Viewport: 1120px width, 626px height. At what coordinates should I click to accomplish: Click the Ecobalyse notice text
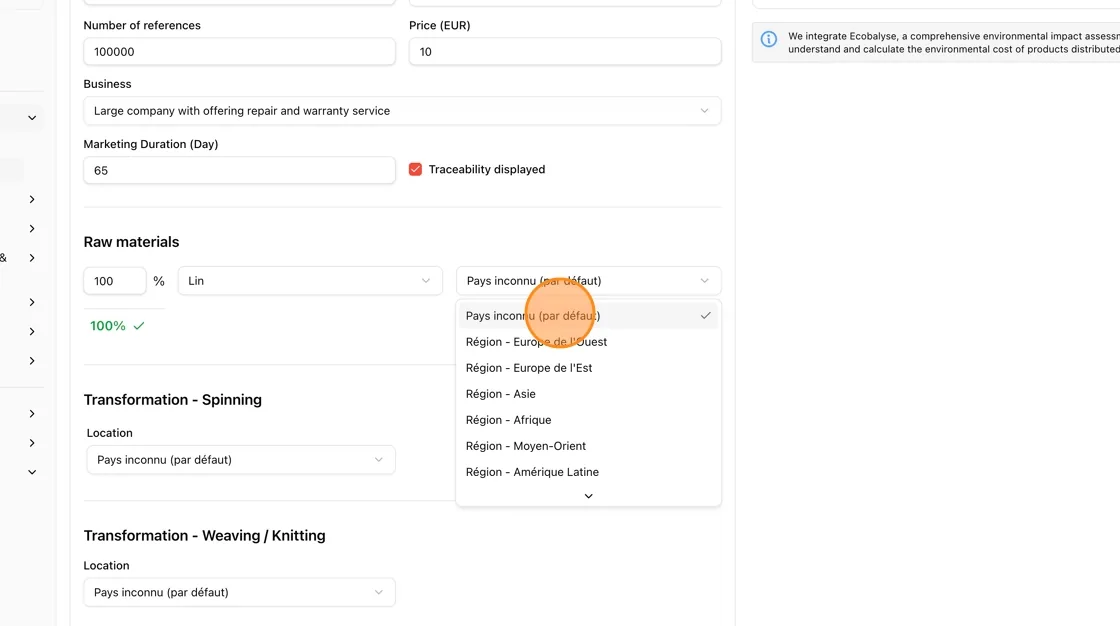(954, 43)
